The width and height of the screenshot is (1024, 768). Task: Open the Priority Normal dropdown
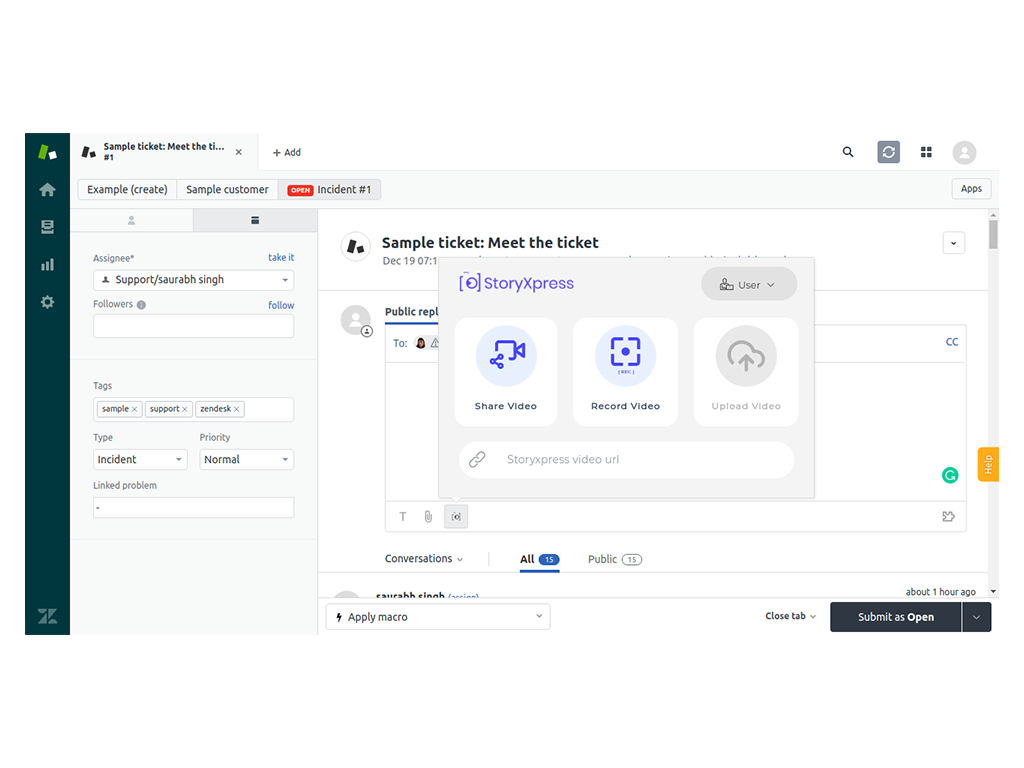pyautogui.click(x=246, y=460)
